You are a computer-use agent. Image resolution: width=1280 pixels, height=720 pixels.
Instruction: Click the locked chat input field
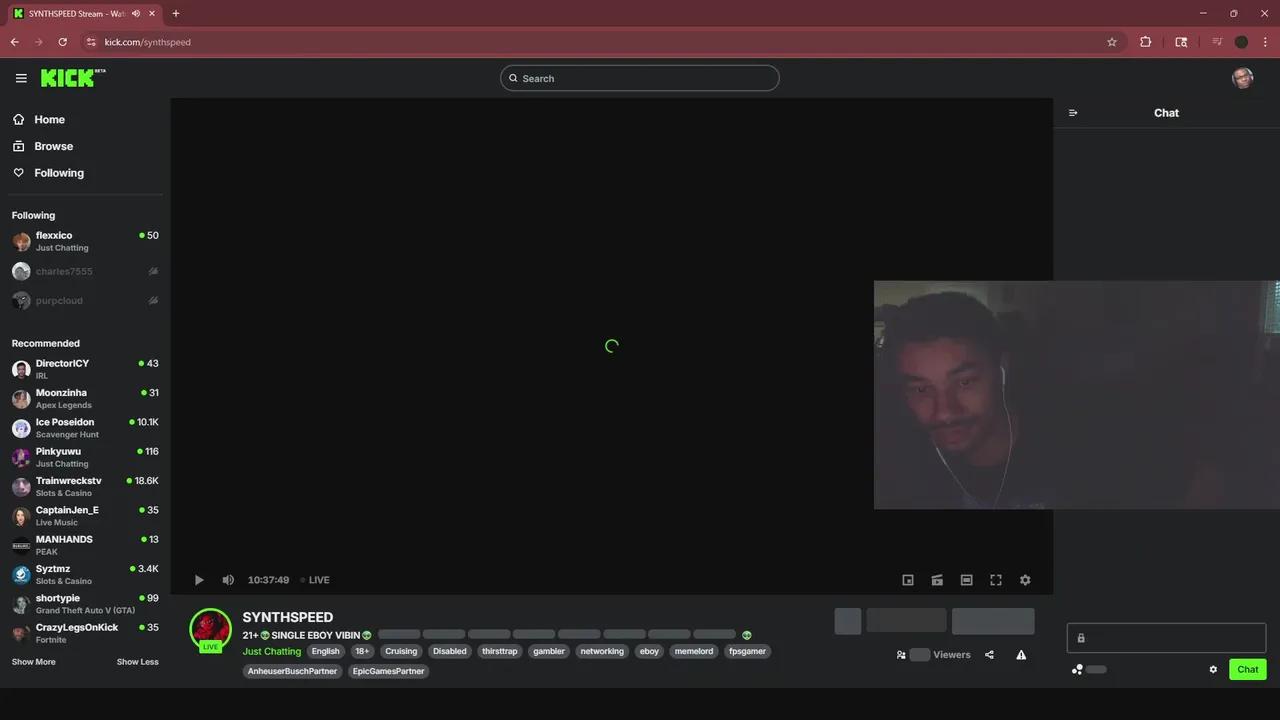(1166, 638)
